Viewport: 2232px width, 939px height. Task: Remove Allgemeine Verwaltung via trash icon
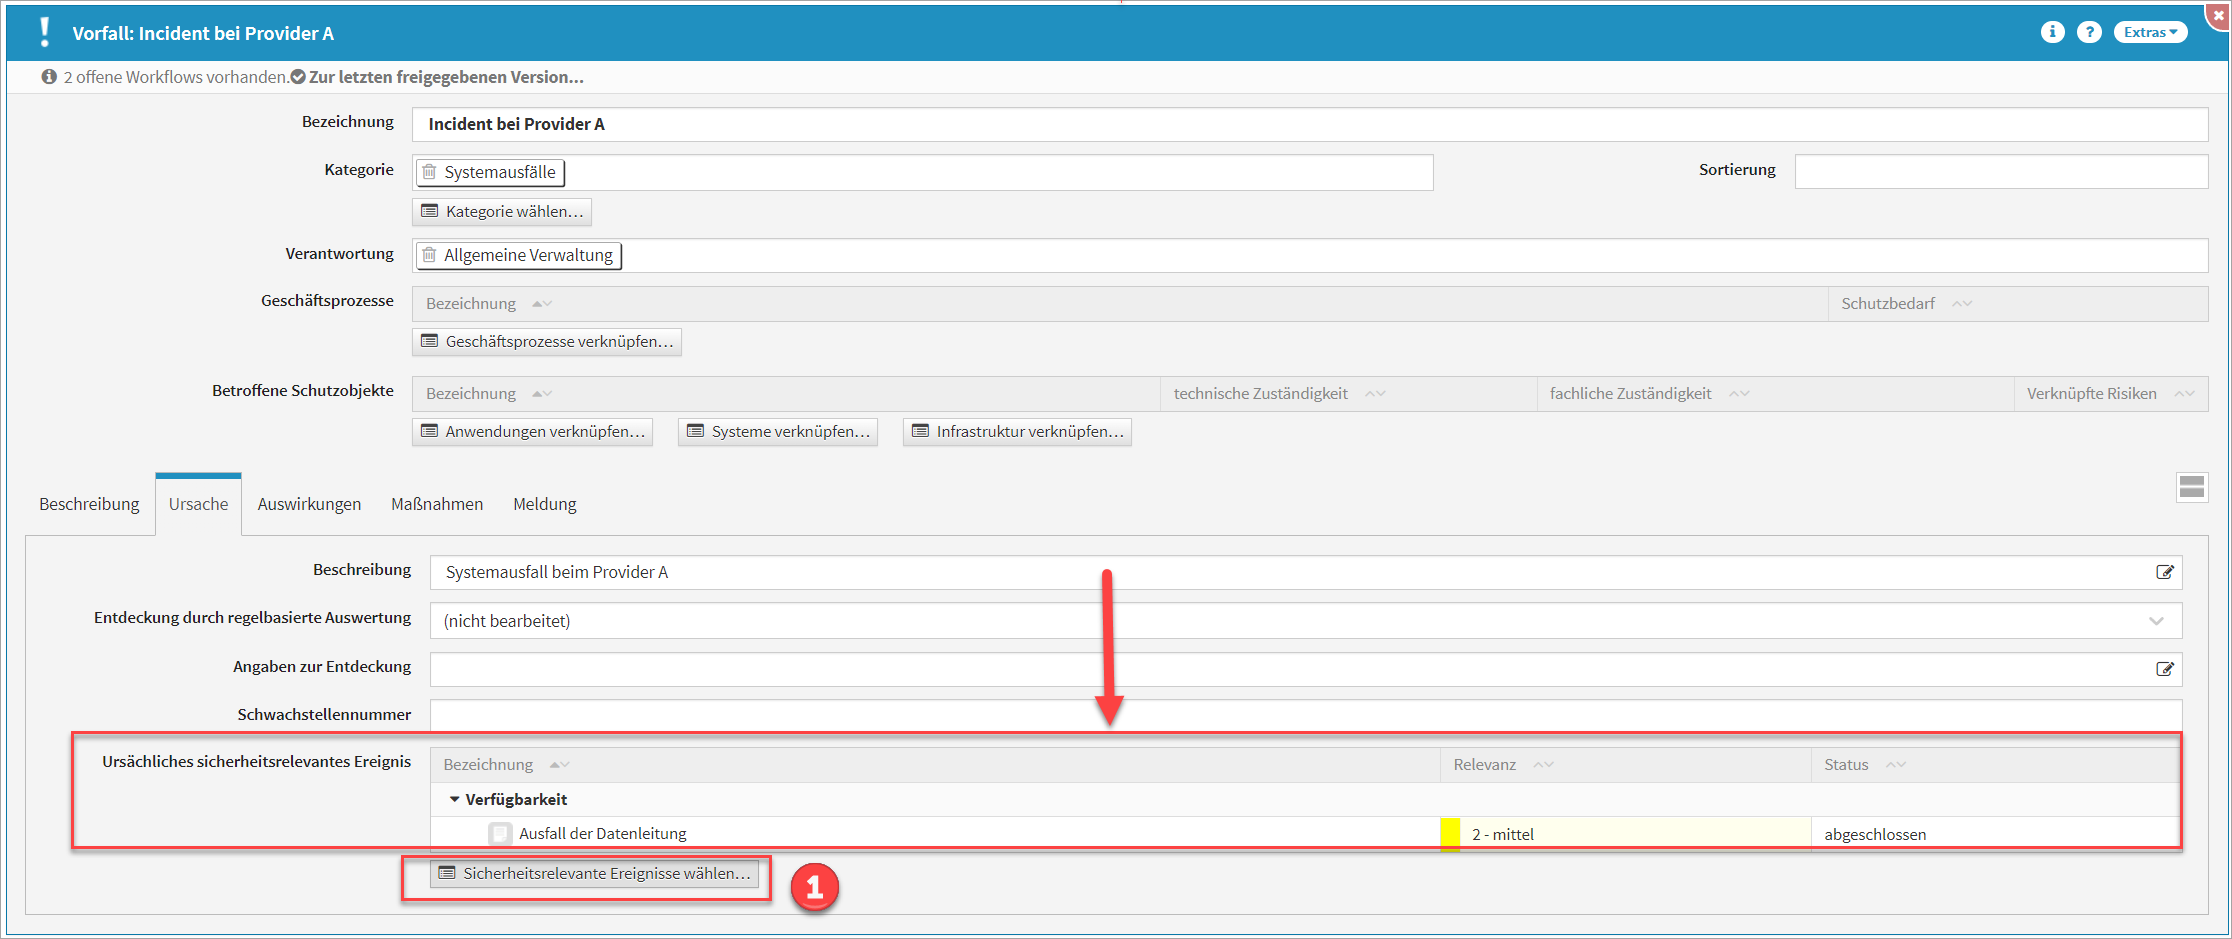point(429,255)
